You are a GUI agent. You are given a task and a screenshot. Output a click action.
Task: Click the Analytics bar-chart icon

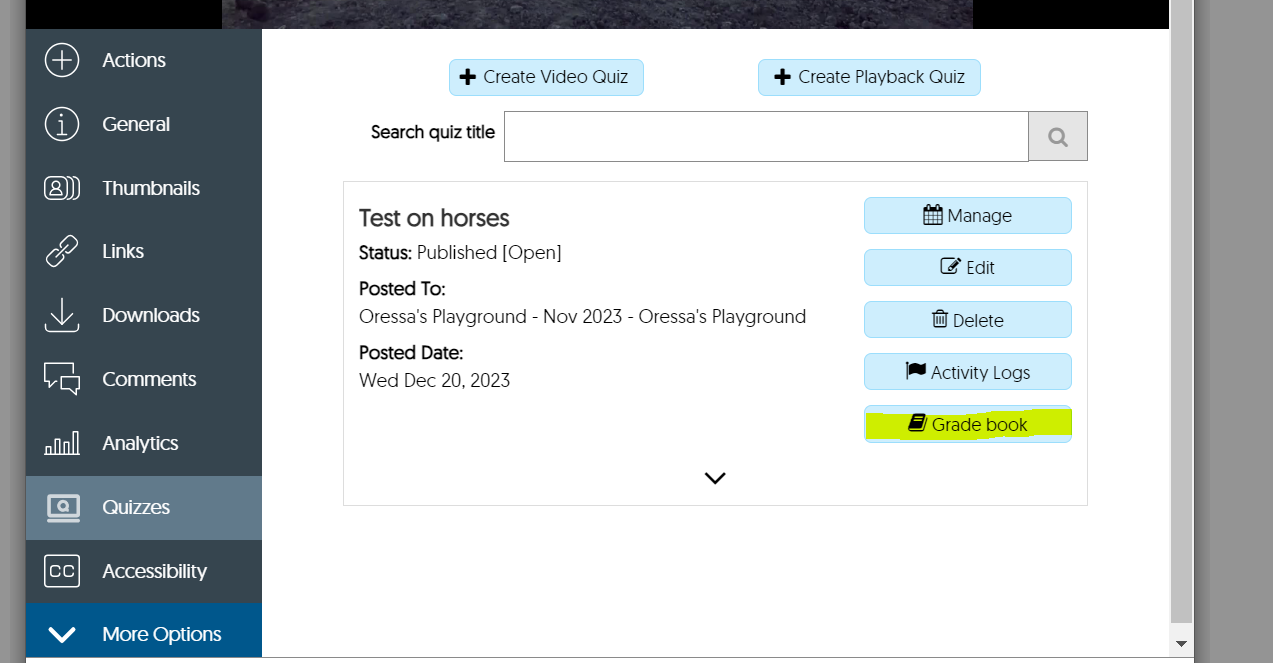click(x=62, y=443)
